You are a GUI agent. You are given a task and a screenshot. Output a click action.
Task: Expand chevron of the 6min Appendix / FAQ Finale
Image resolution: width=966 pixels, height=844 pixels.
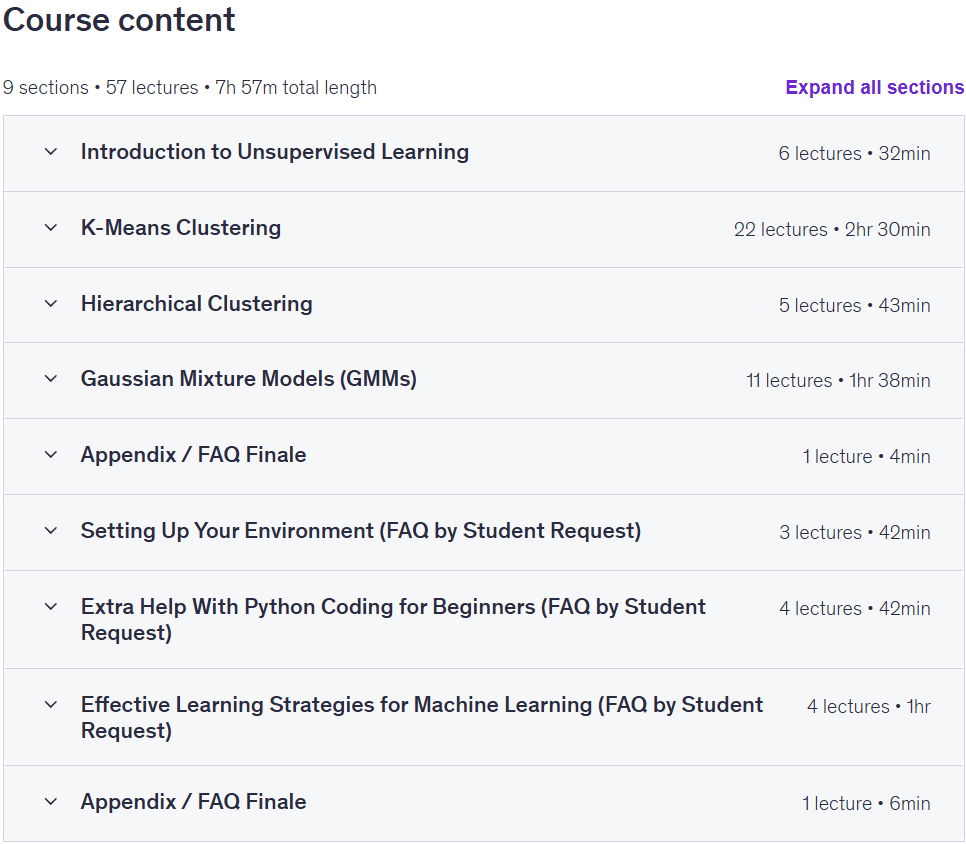[x=51, y=802]
